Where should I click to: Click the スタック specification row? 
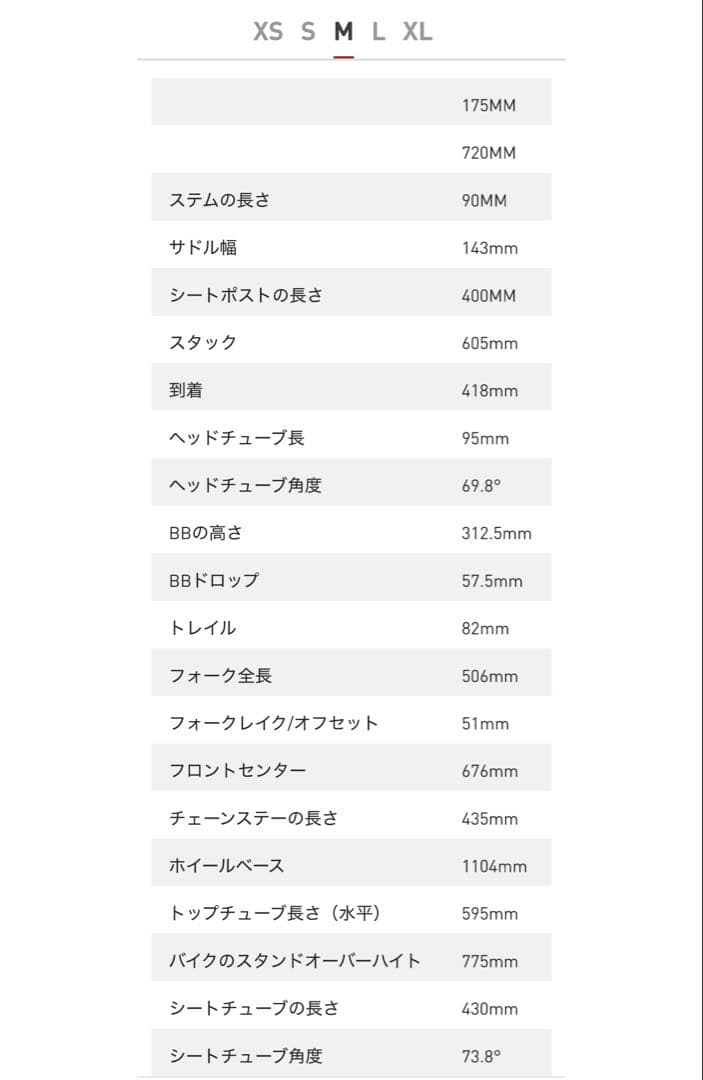pyautogui.click(x=205, y=341)
